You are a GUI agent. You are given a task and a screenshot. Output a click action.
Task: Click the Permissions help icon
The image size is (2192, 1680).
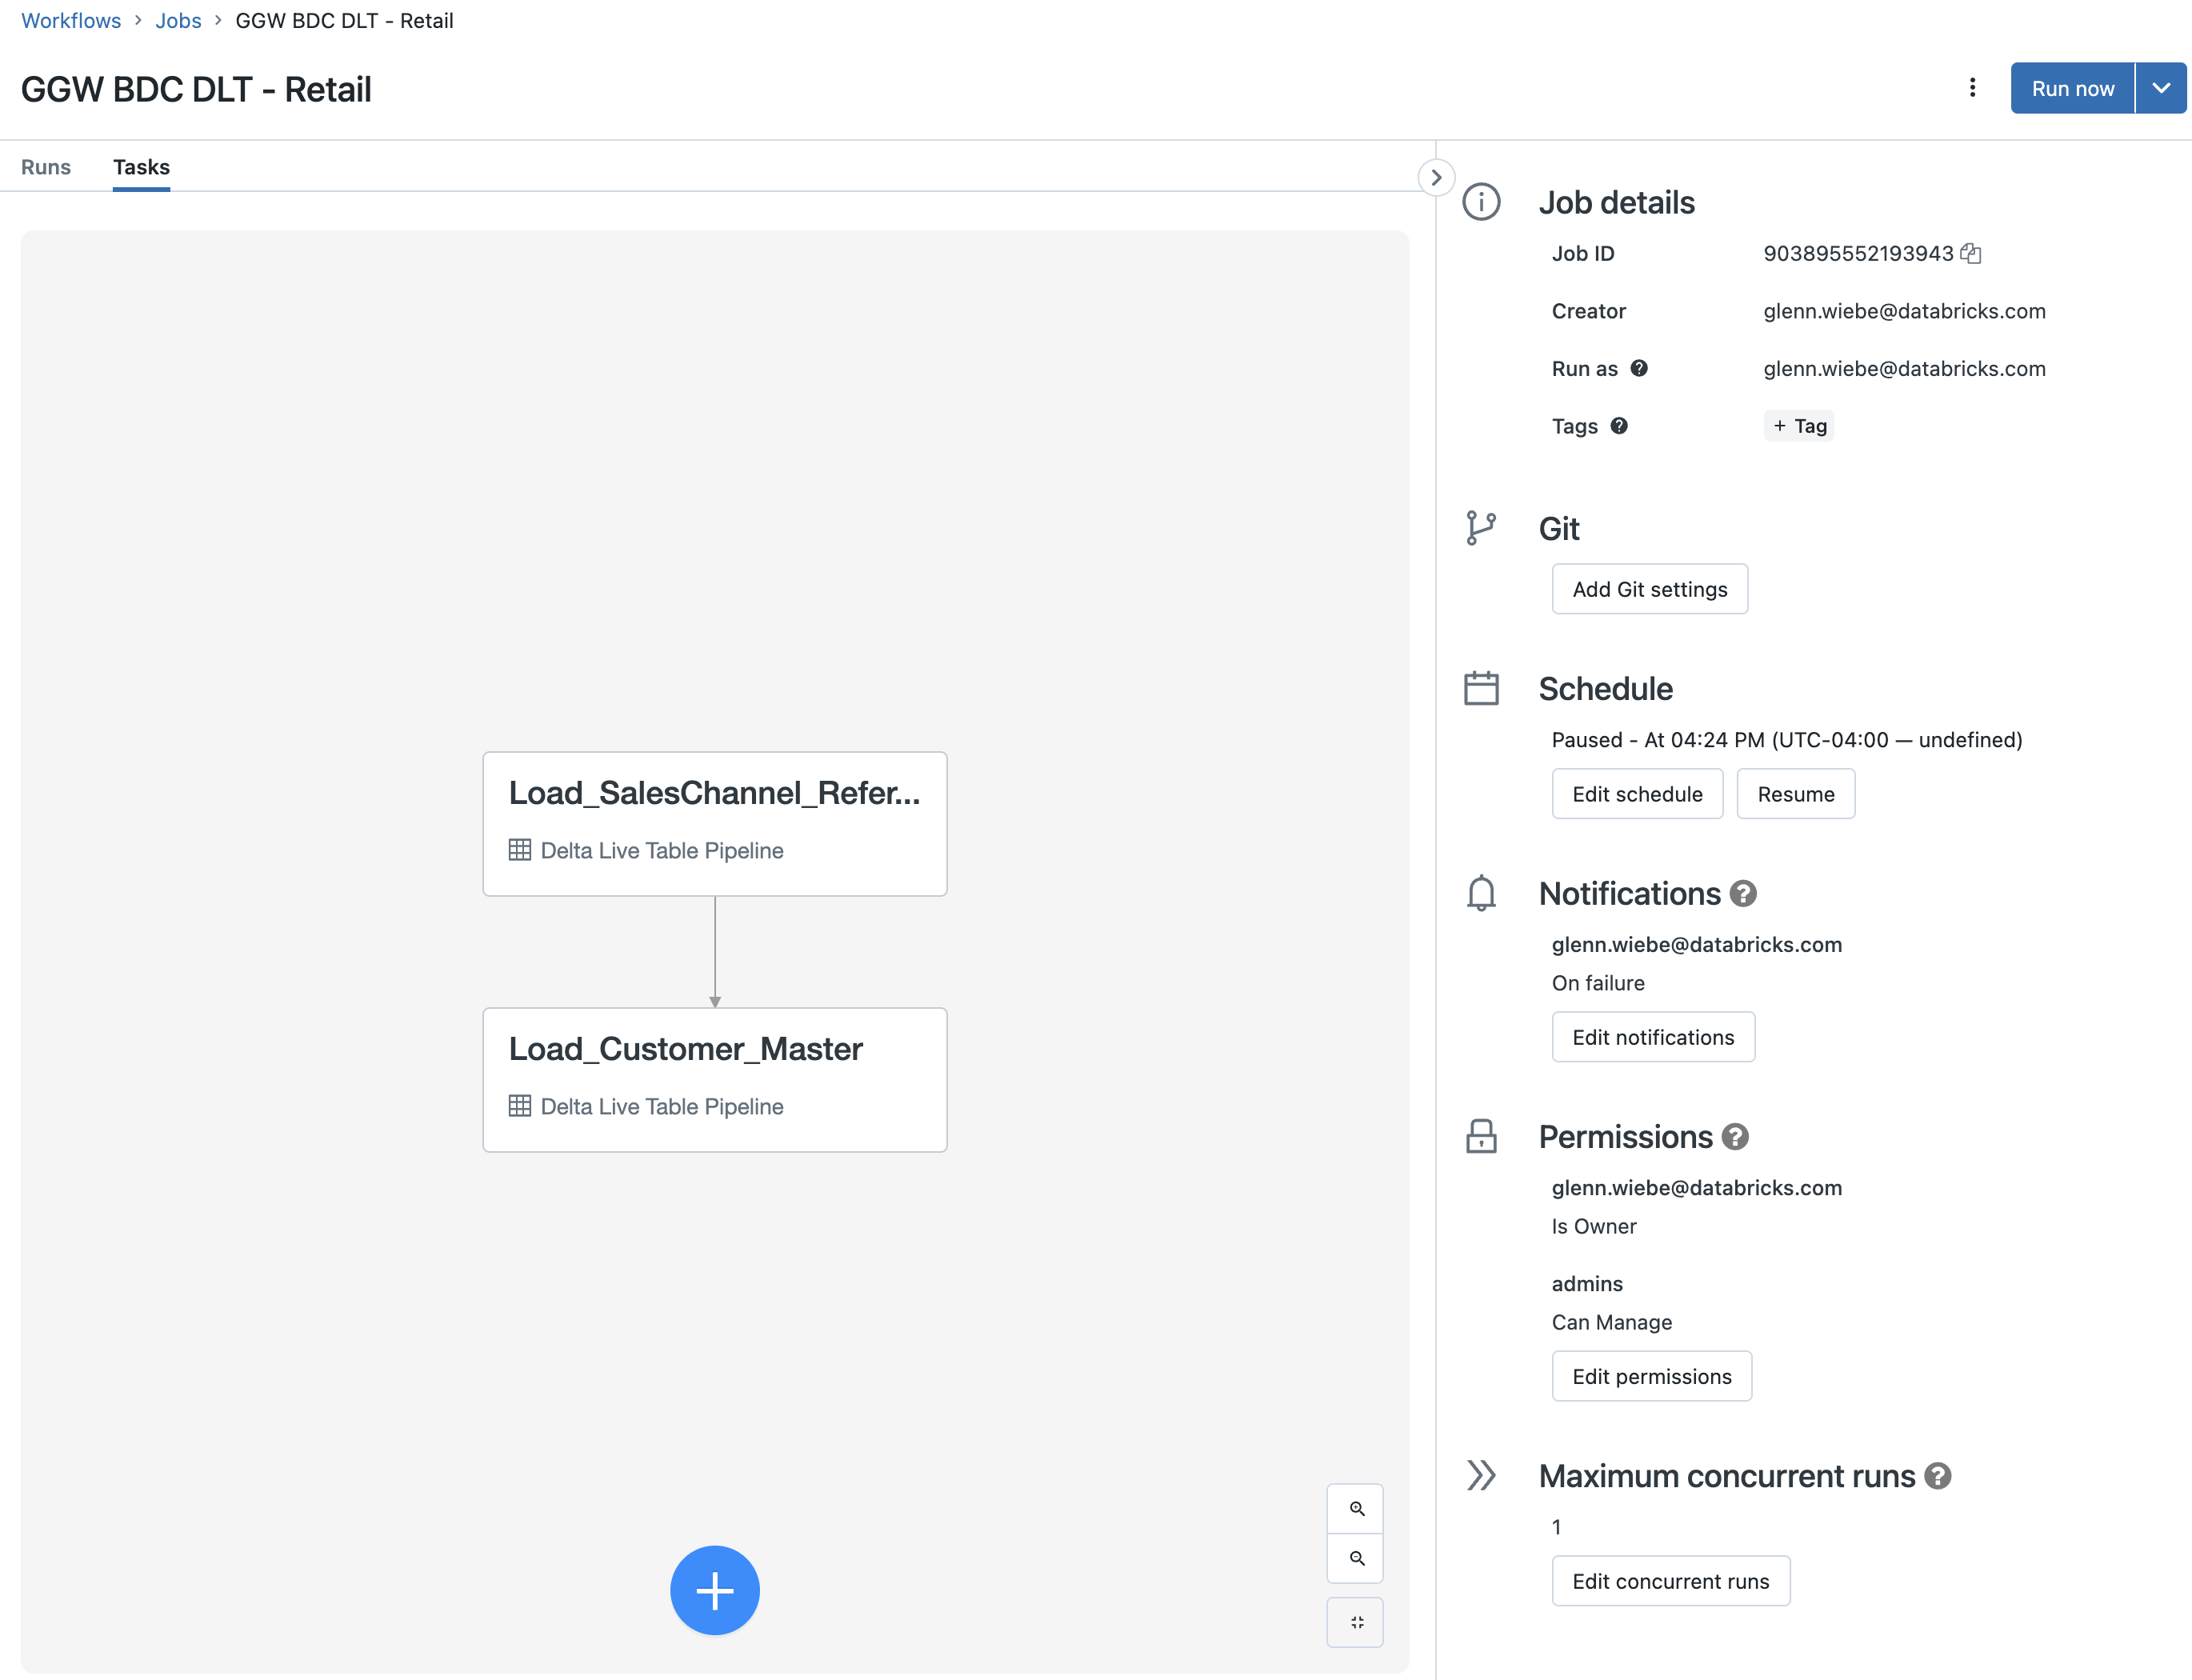[x=1735, y=1137]
